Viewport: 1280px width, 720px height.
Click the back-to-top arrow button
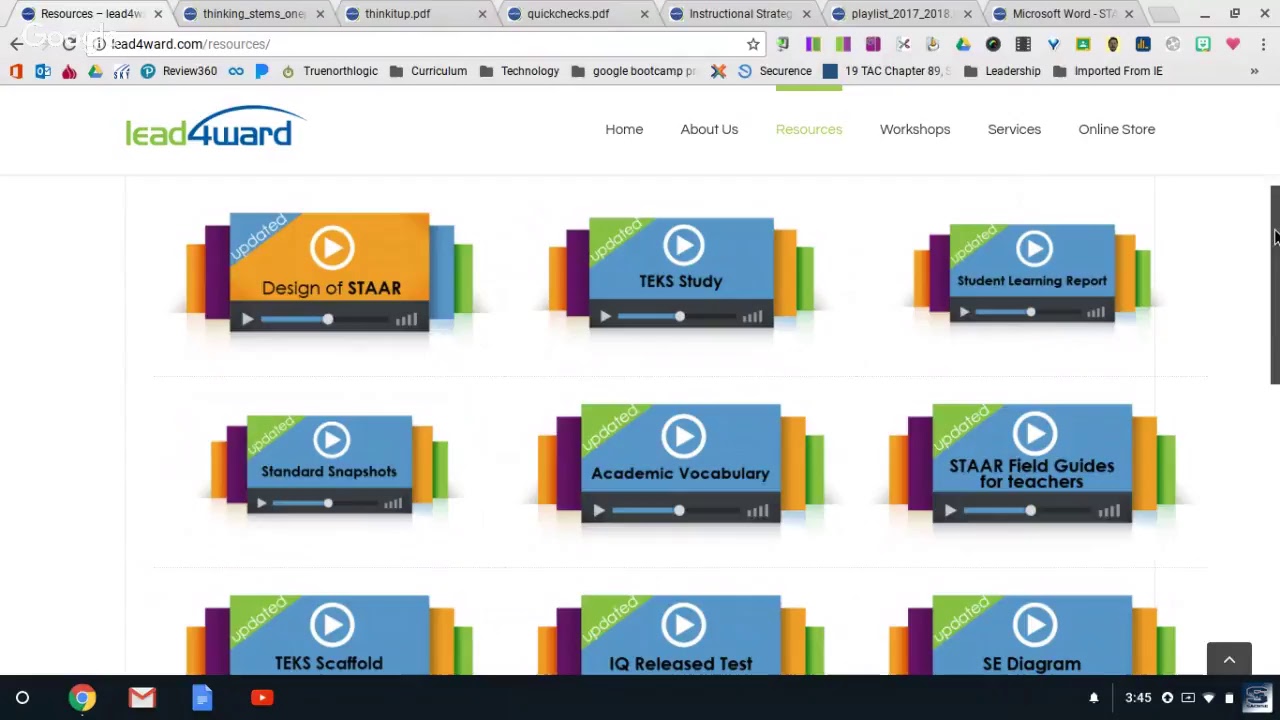(1229, 660)
